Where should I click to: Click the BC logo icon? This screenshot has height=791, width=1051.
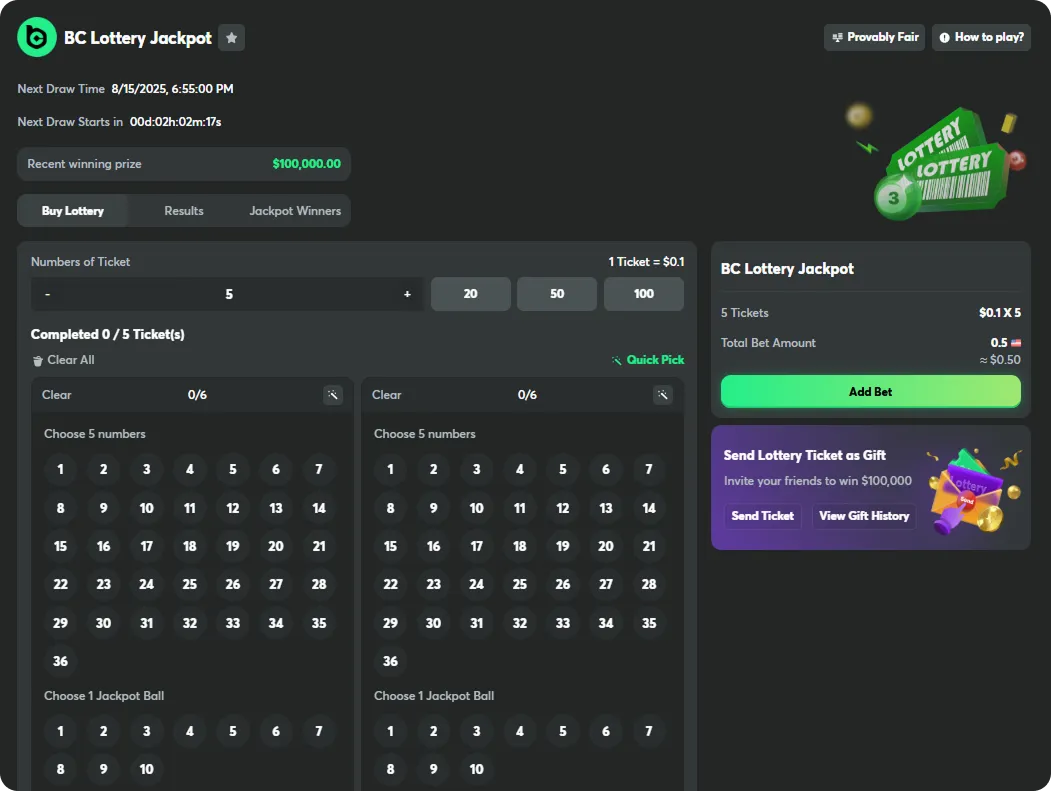click(37, 38)
